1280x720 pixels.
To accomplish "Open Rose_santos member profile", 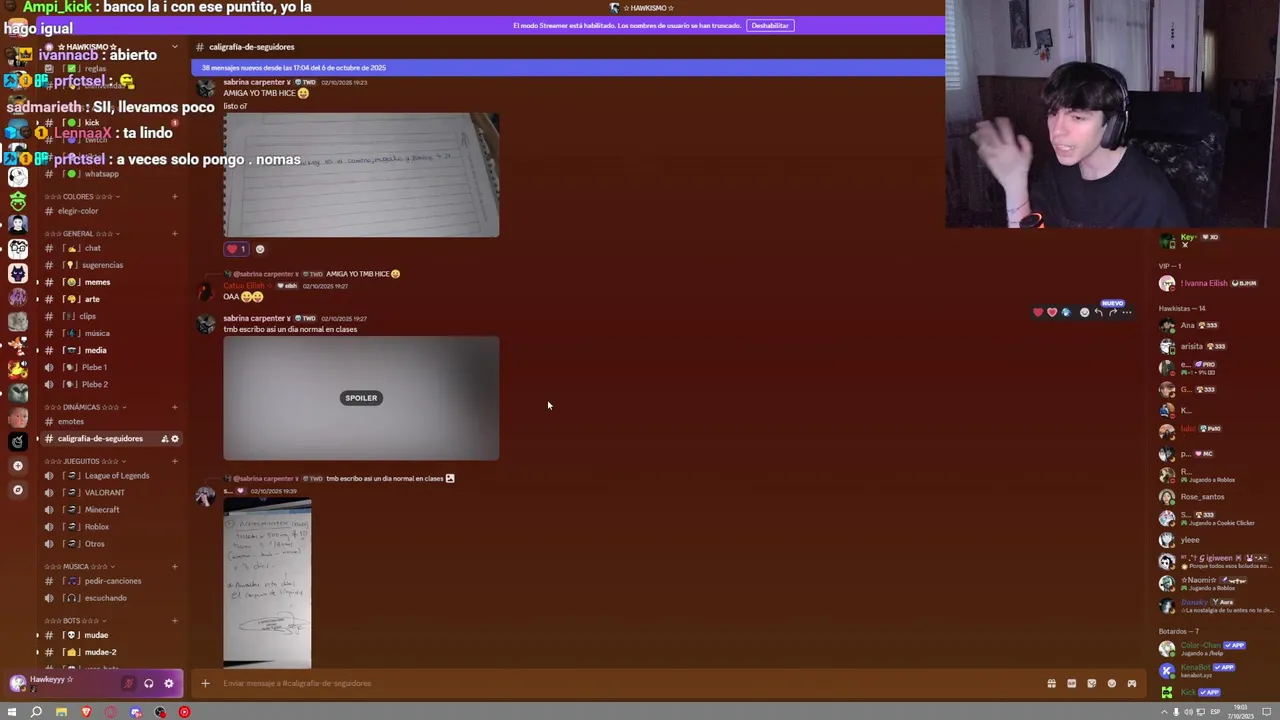I will [x=1216, y=497].
